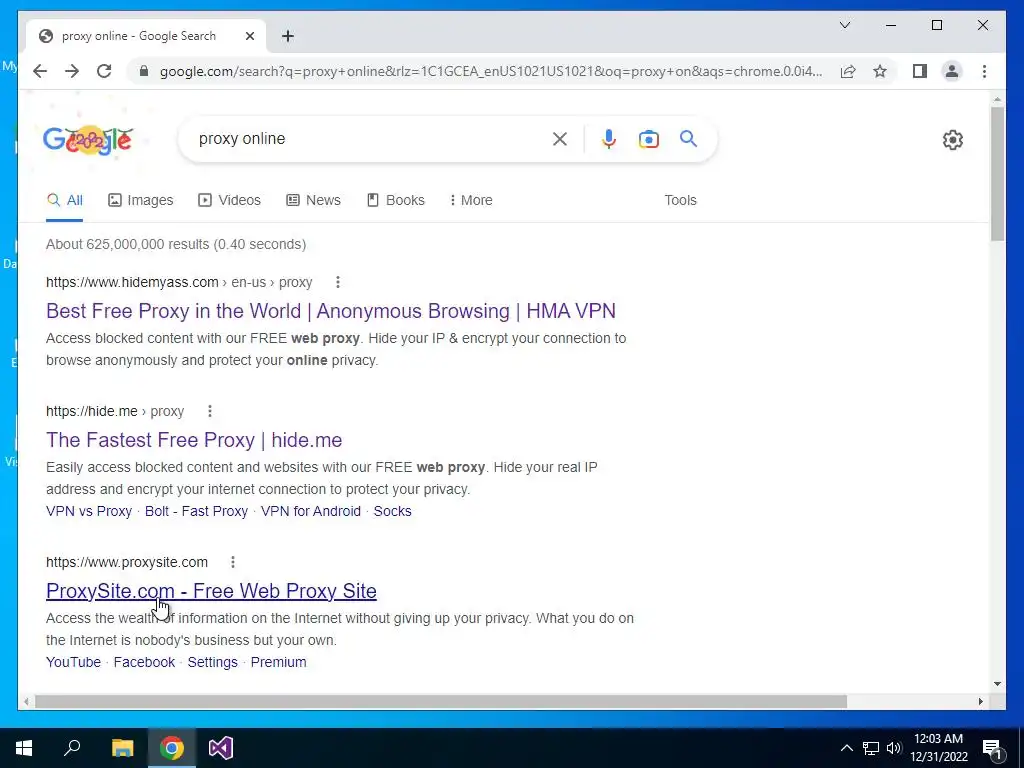Open the Facebook sitelink under ProxySite
1024x768 pixels.
144,662
